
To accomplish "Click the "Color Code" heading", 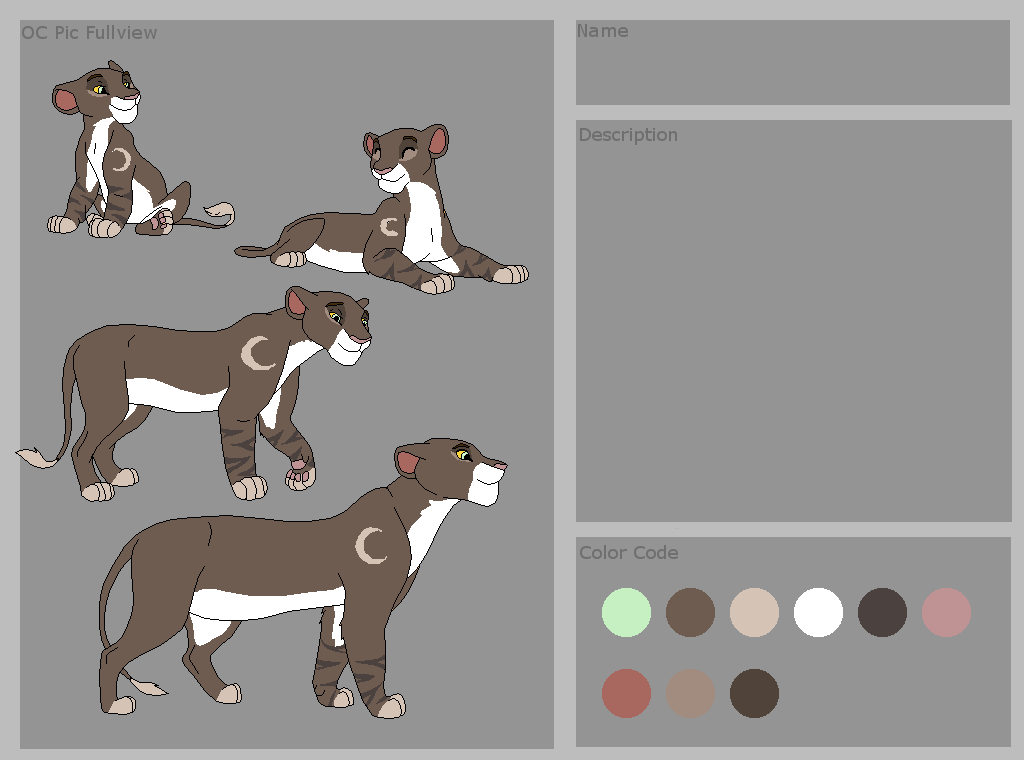I will click(x=628, y=553).
